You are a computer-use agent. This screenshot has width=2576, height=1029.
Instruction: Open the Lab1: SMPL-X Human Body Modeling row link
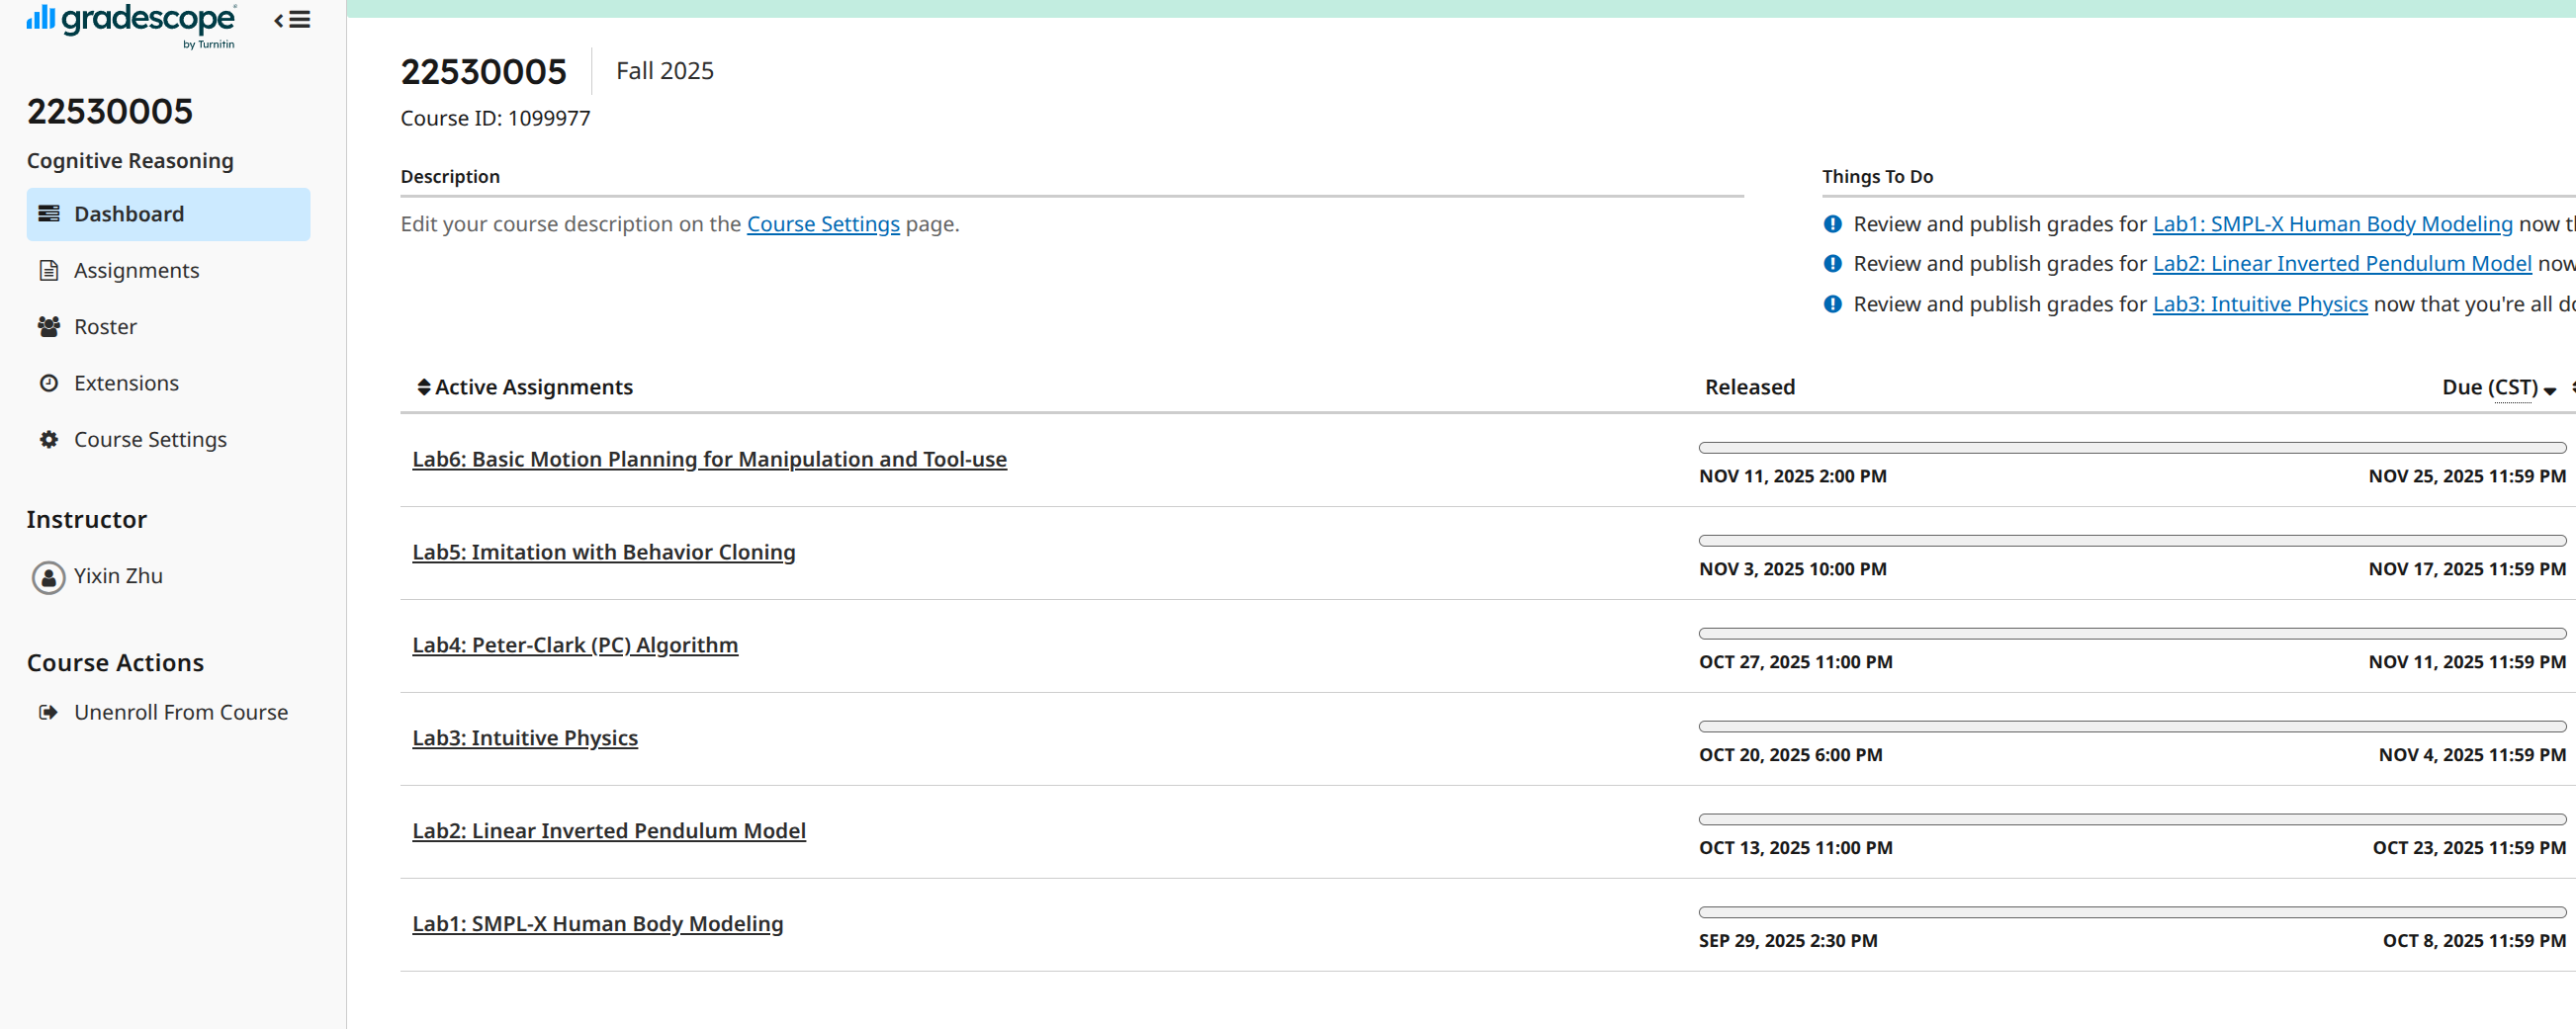[x=597, y=924]
